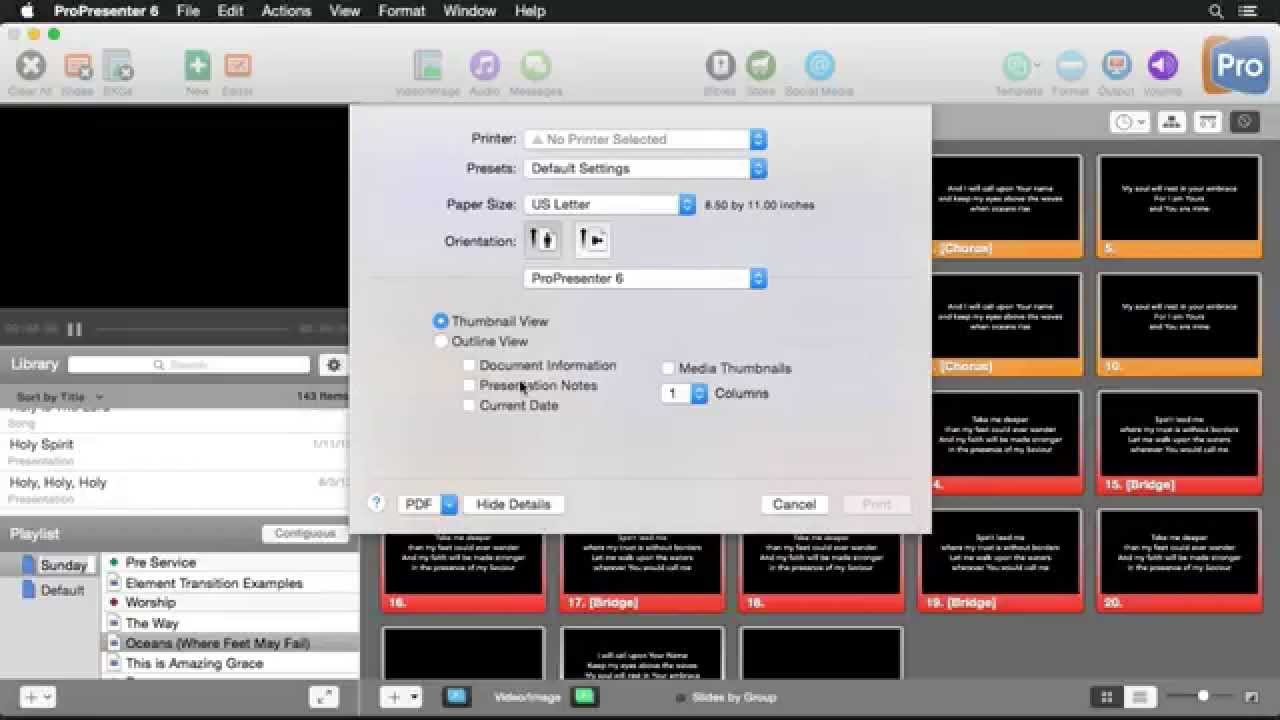This screenshot has width=1280, height=720.
Task: Open the Messages toolbar icon
Action: [x=536, y=66]
